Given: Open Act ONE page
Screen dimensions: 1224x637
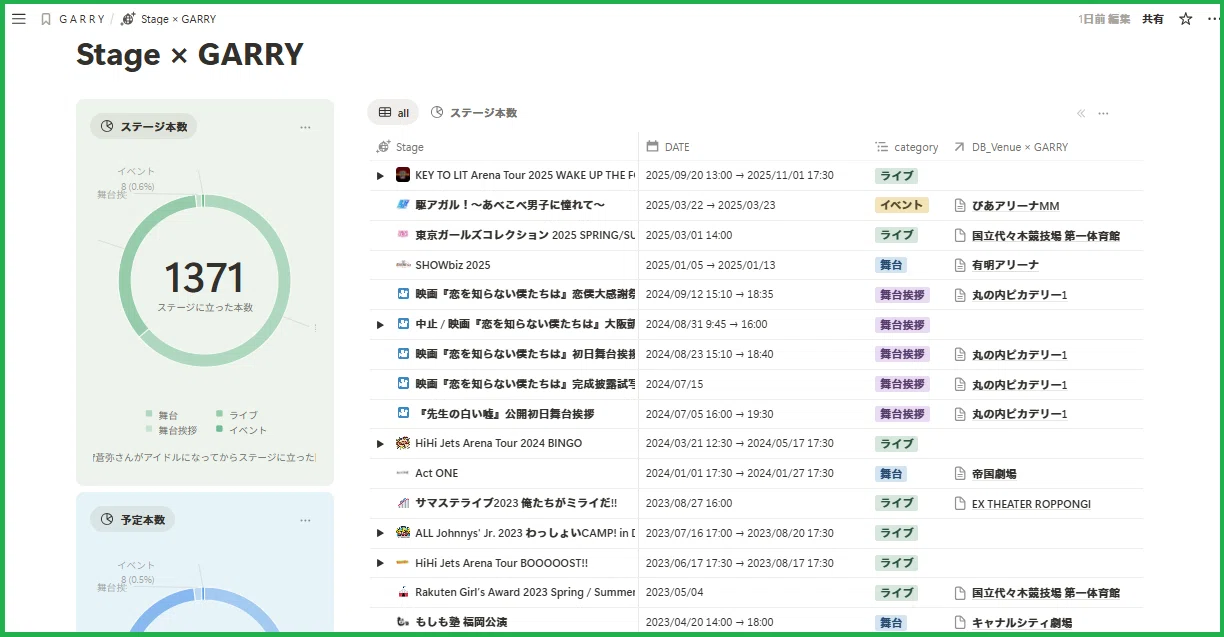Looking at the screenshot, I should click(437, 473).
